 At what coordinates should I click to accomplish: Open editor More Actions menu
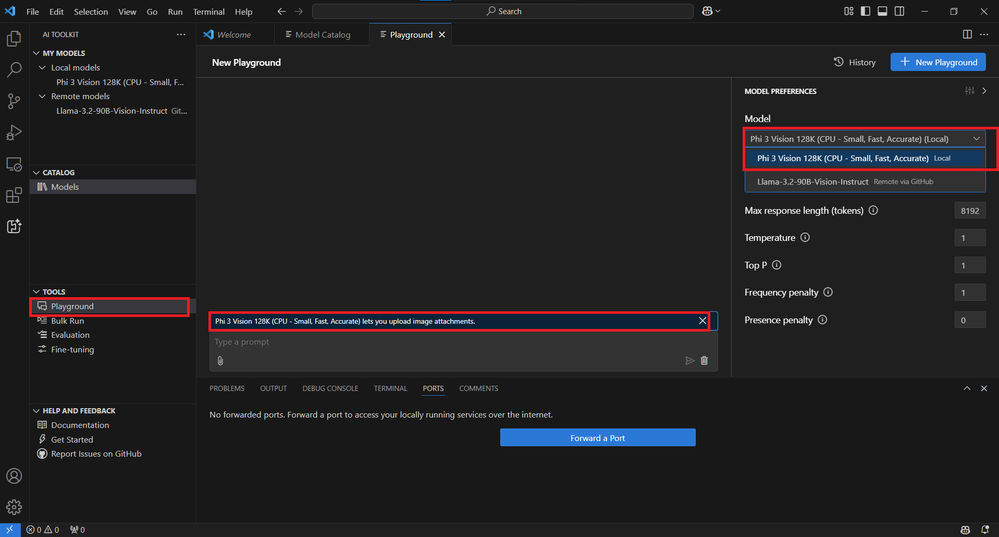pyautogui.click(x=984, y=34)
